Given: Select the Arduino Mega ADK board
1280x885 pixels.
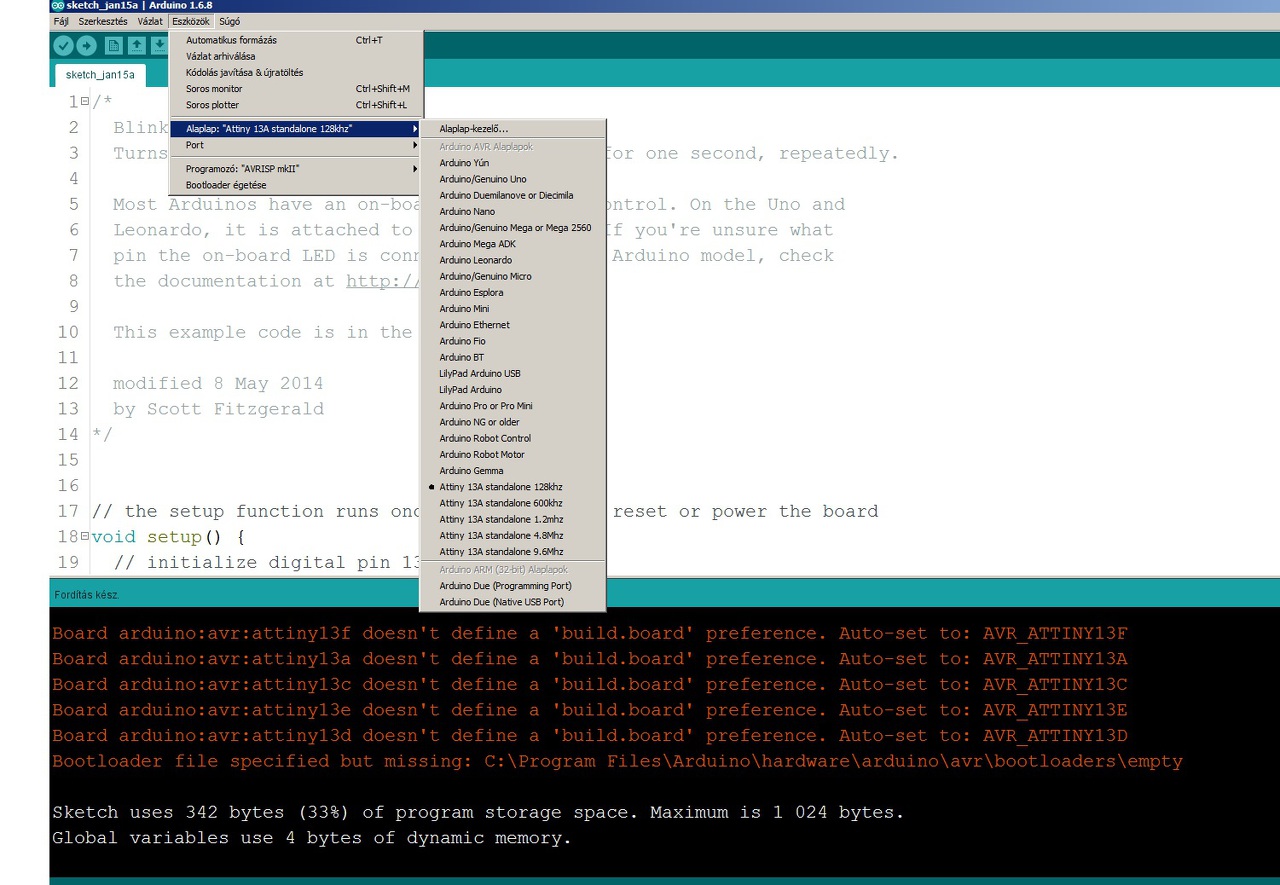Looking at the screenshot, I should (x=513, y=244).
